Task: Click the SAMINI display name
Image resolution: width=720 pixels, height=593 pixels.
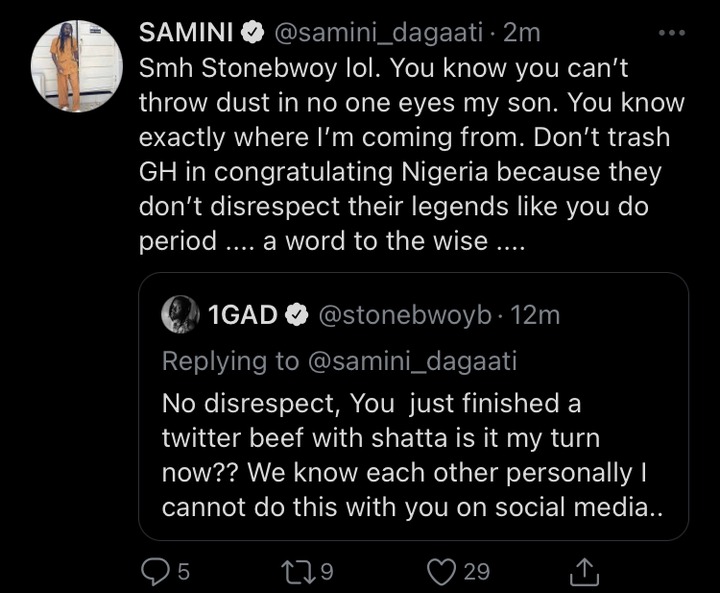Action: point(186,33)
